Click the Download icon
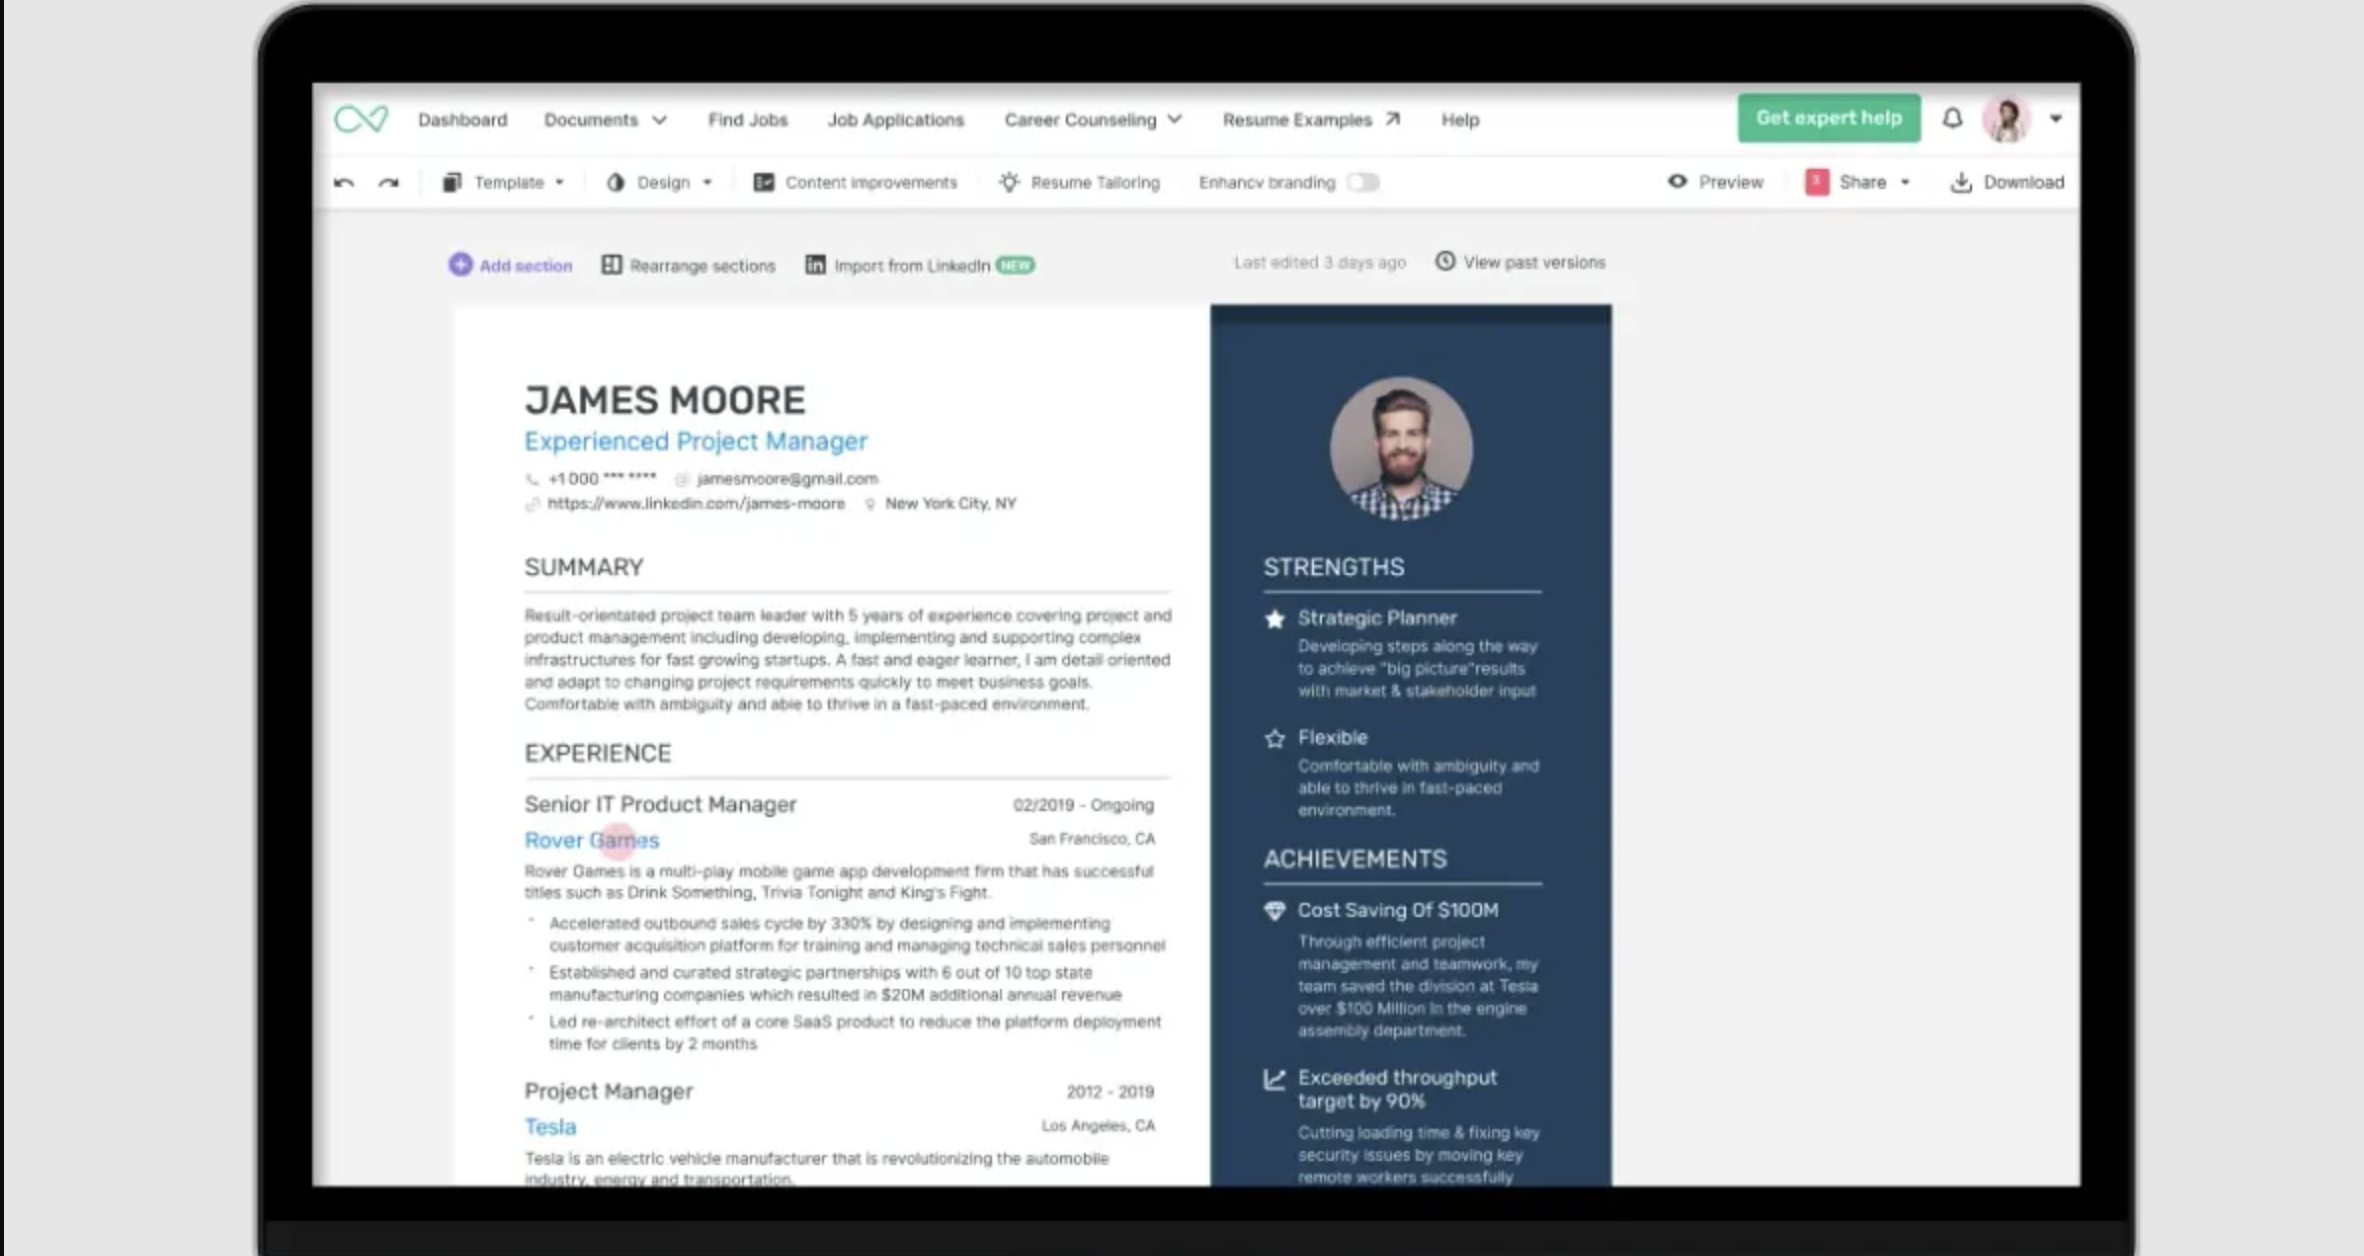 (x=1961, y=182)
